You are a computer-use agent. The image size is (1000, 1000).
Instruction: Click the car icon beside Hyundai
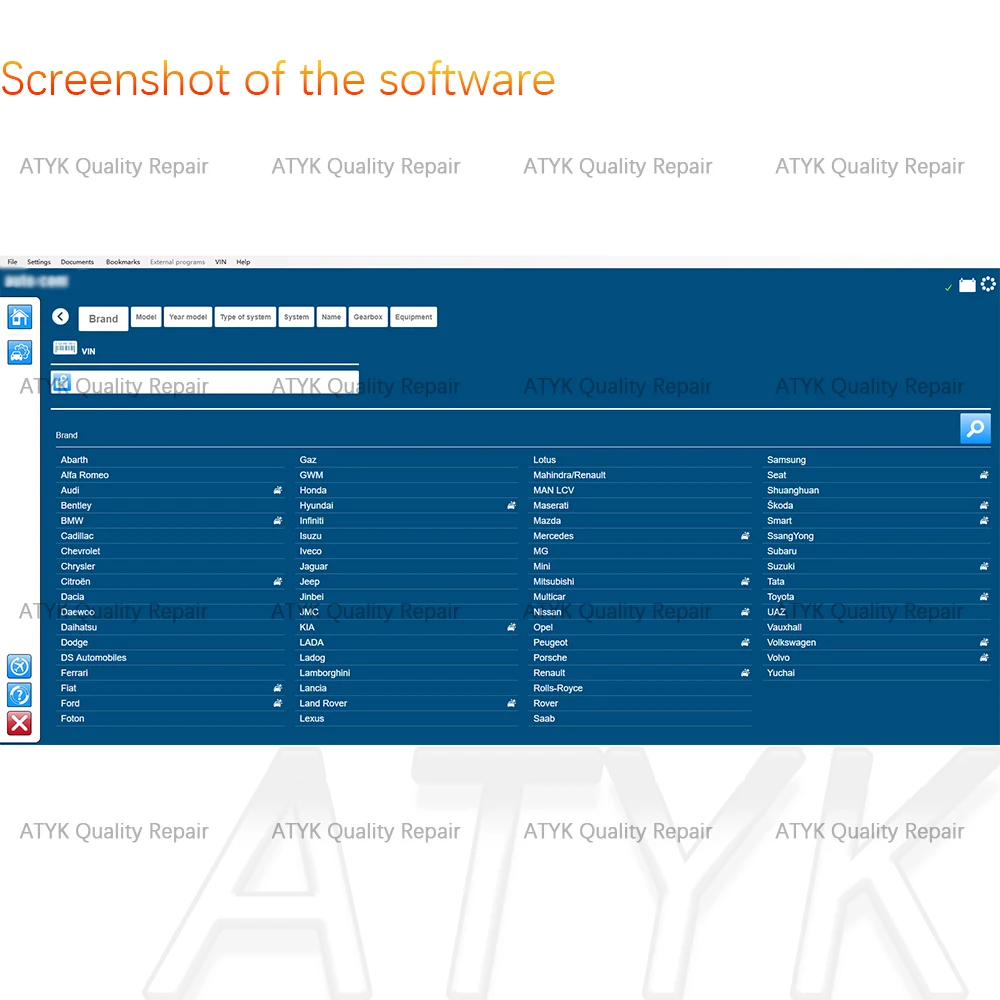pos(511,506)
